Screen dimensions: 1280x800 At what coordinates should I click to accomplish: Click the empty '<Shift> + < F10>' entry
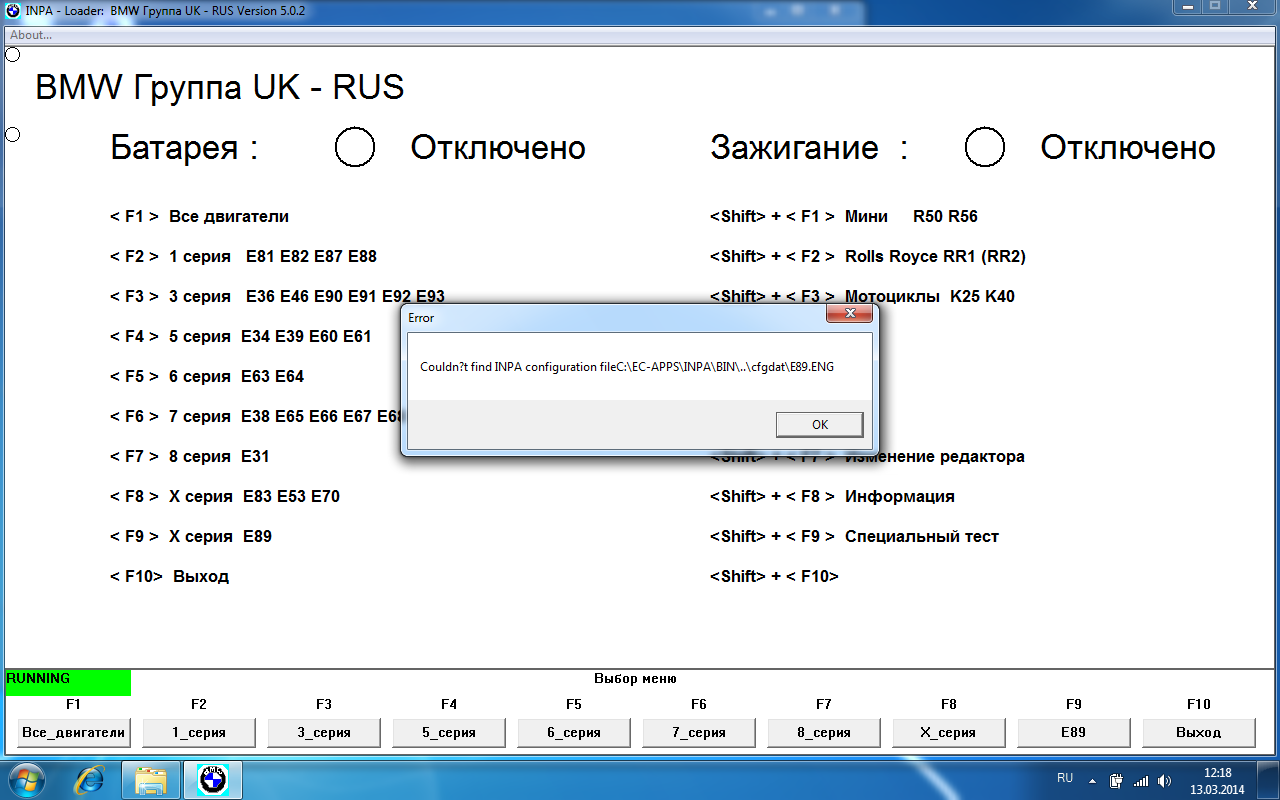click(x=774, y=576)
